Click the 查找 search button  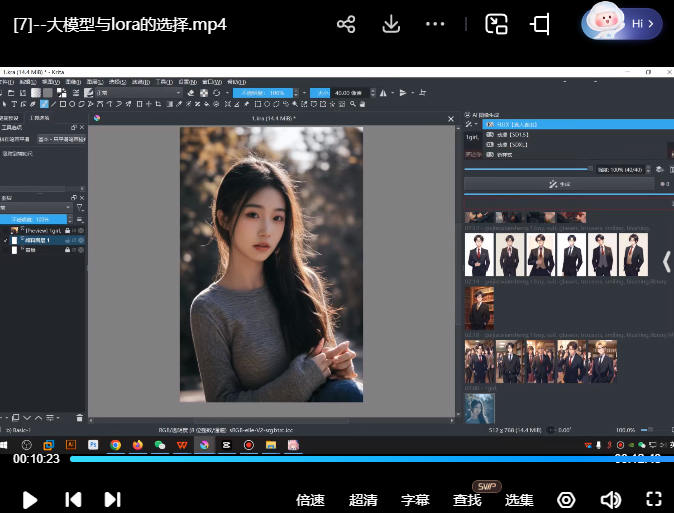pos(467,500)
